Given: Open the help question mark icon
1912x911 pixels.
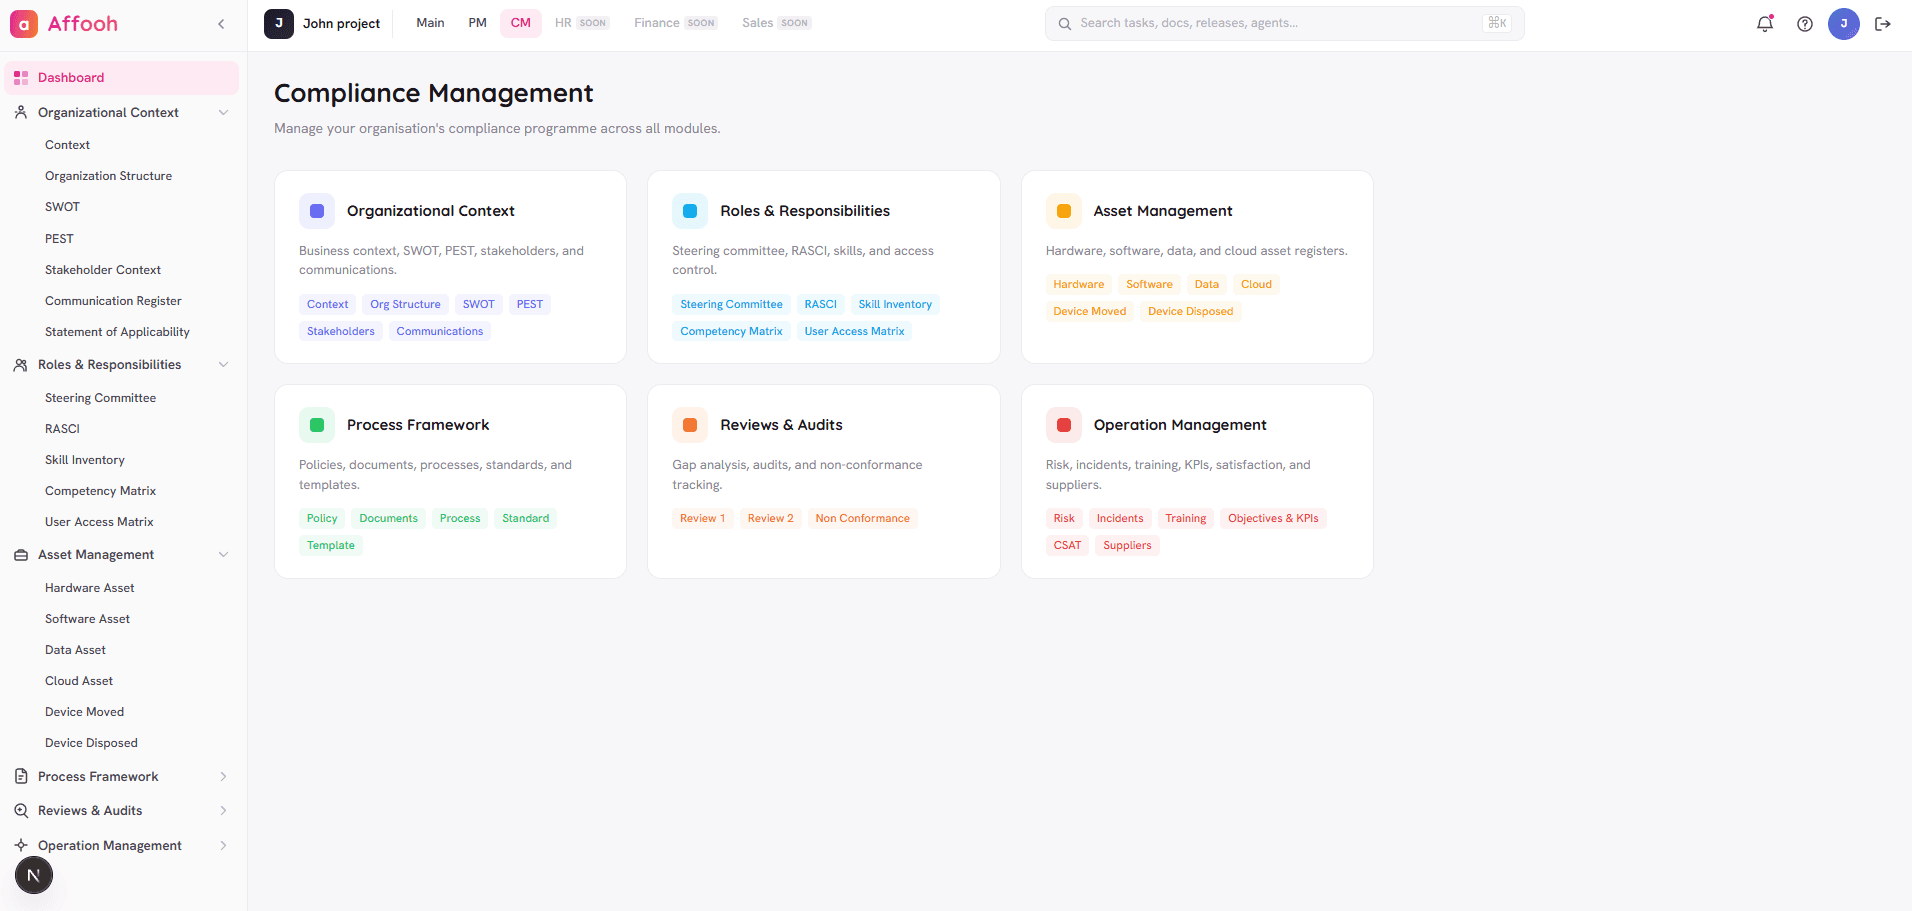Looking at the screenshot, I should click(1805, 24).
